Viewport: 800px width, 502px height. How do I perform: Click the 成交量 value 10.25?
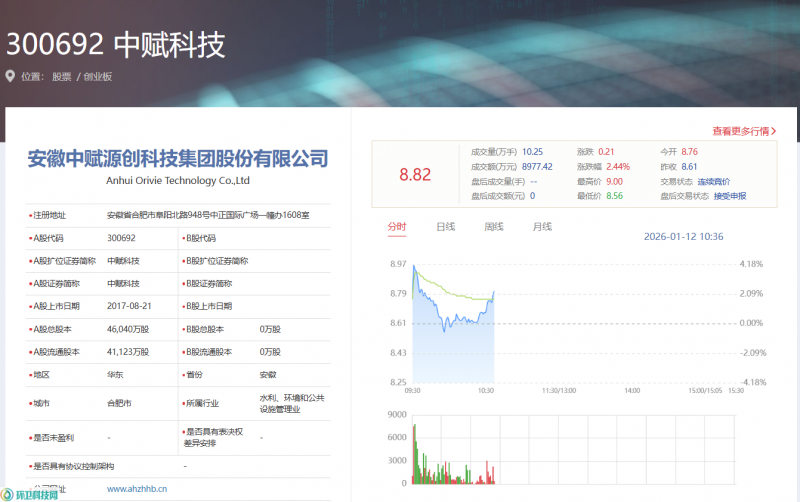click(x=532, y=152)
